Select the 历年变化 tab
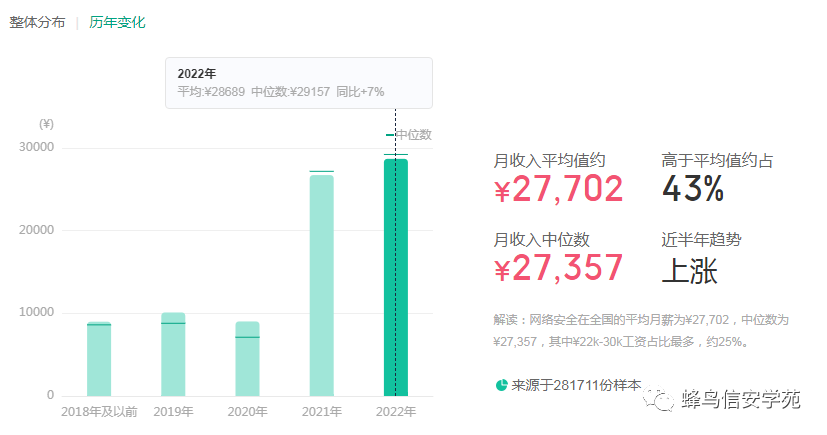Screen dimensions: 827x435 pyautogui.click(x=117, y=23)
